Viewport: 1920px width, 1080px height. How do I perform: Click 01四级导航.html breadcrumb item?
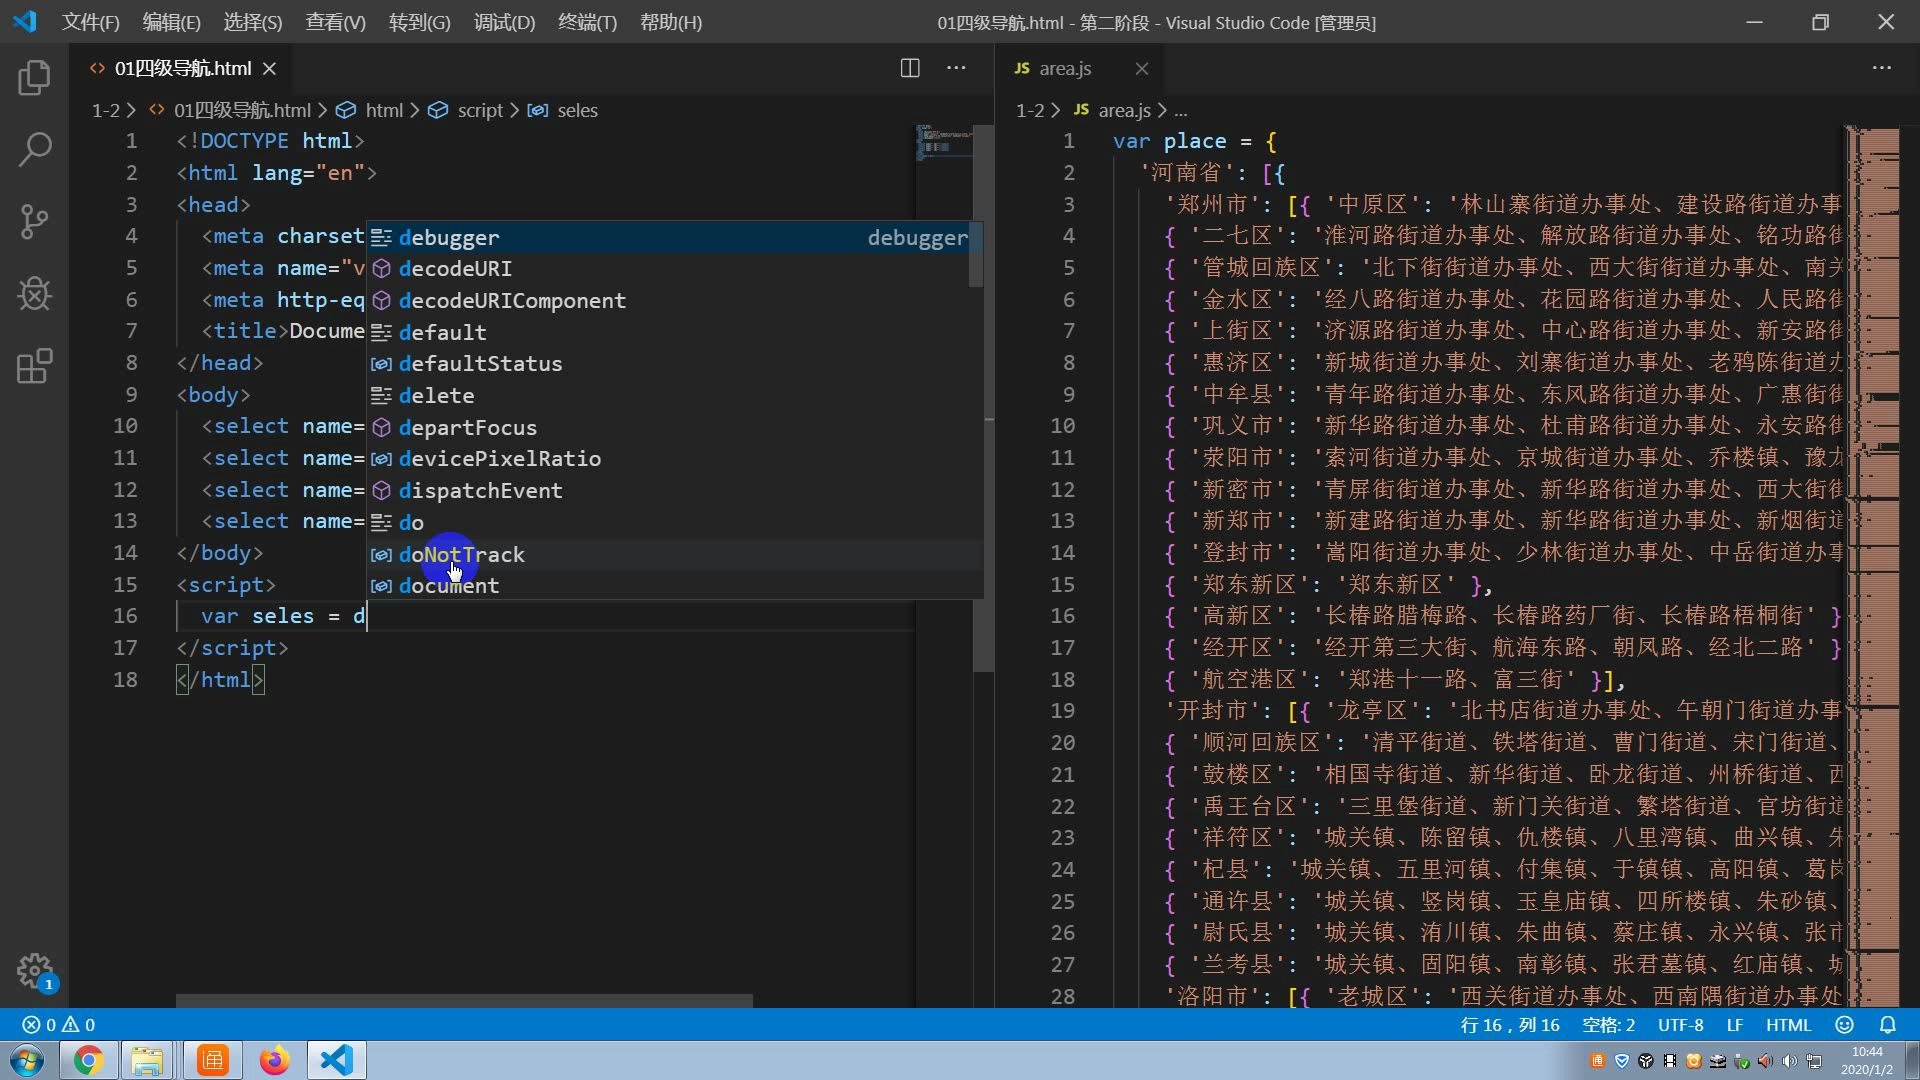(230, 110)
